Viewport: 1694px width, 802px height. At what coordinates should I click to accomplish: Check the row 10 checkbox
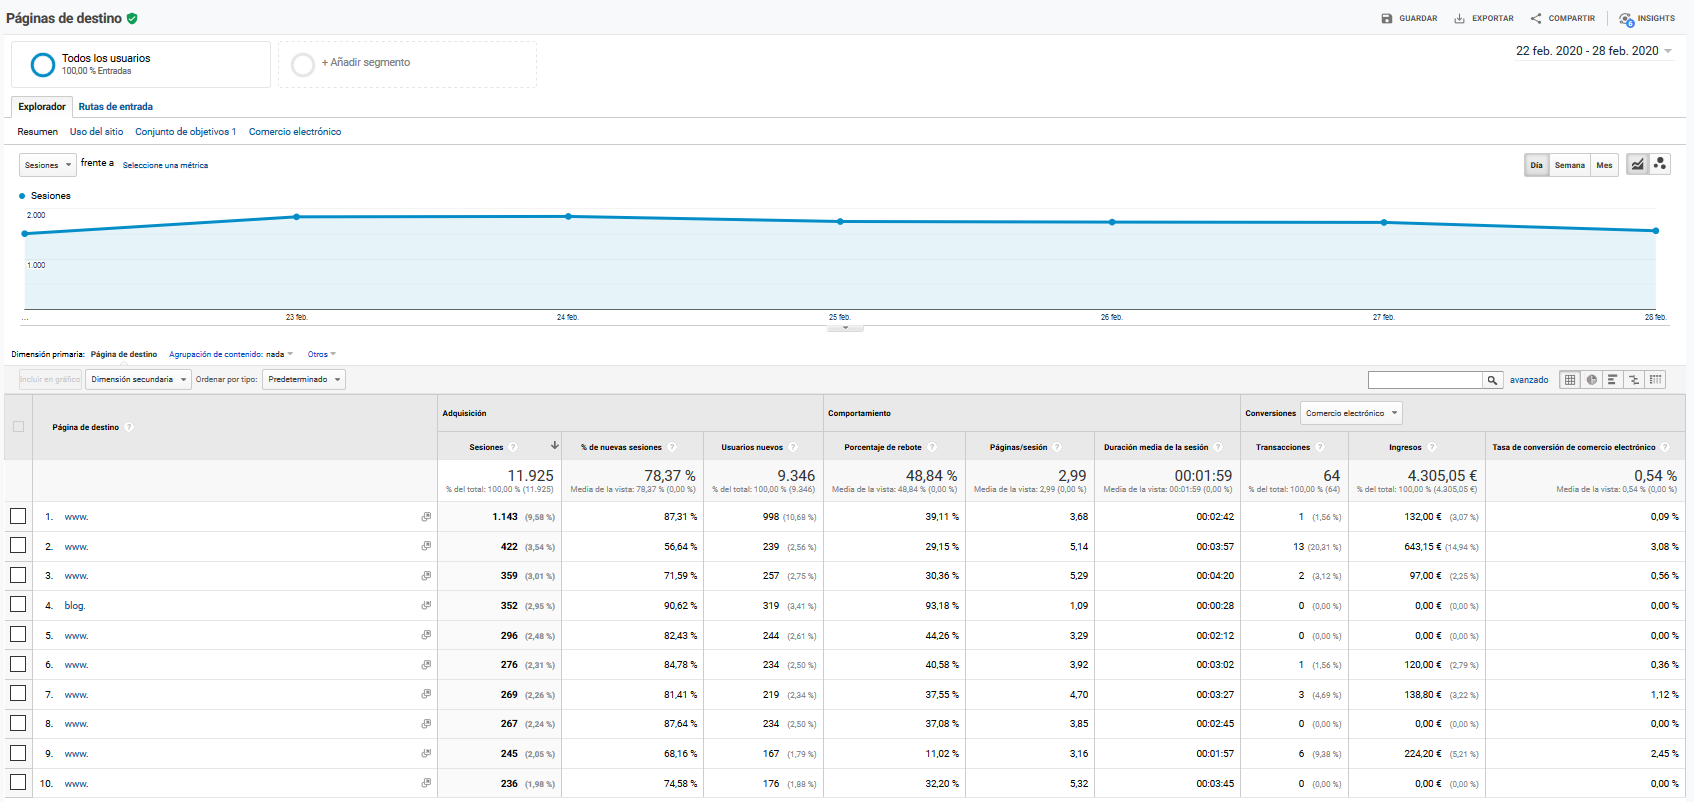pos(18,783)
